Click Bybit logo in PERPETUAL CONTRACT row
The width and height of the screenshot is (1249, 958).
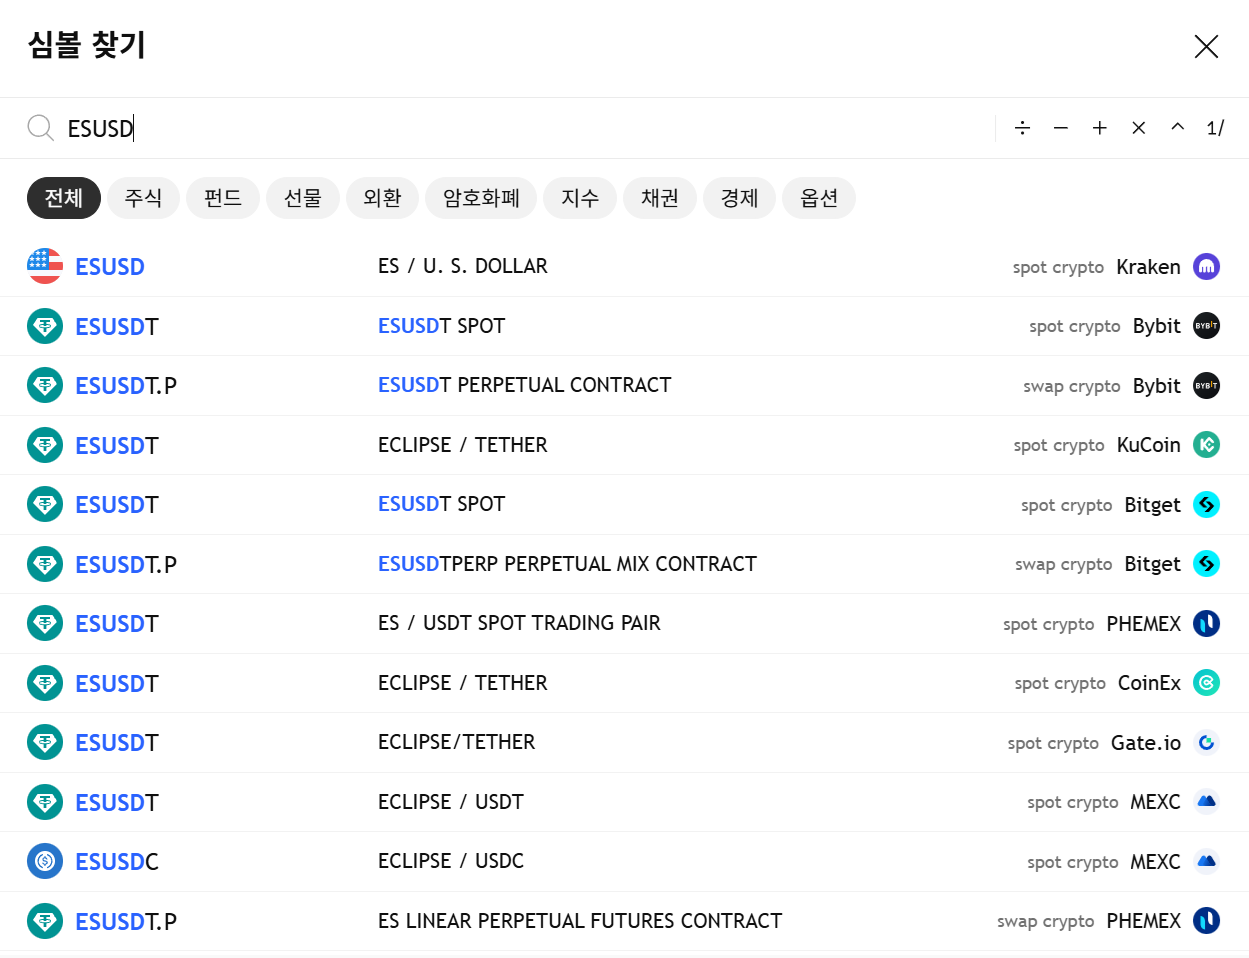point(1207,386)
